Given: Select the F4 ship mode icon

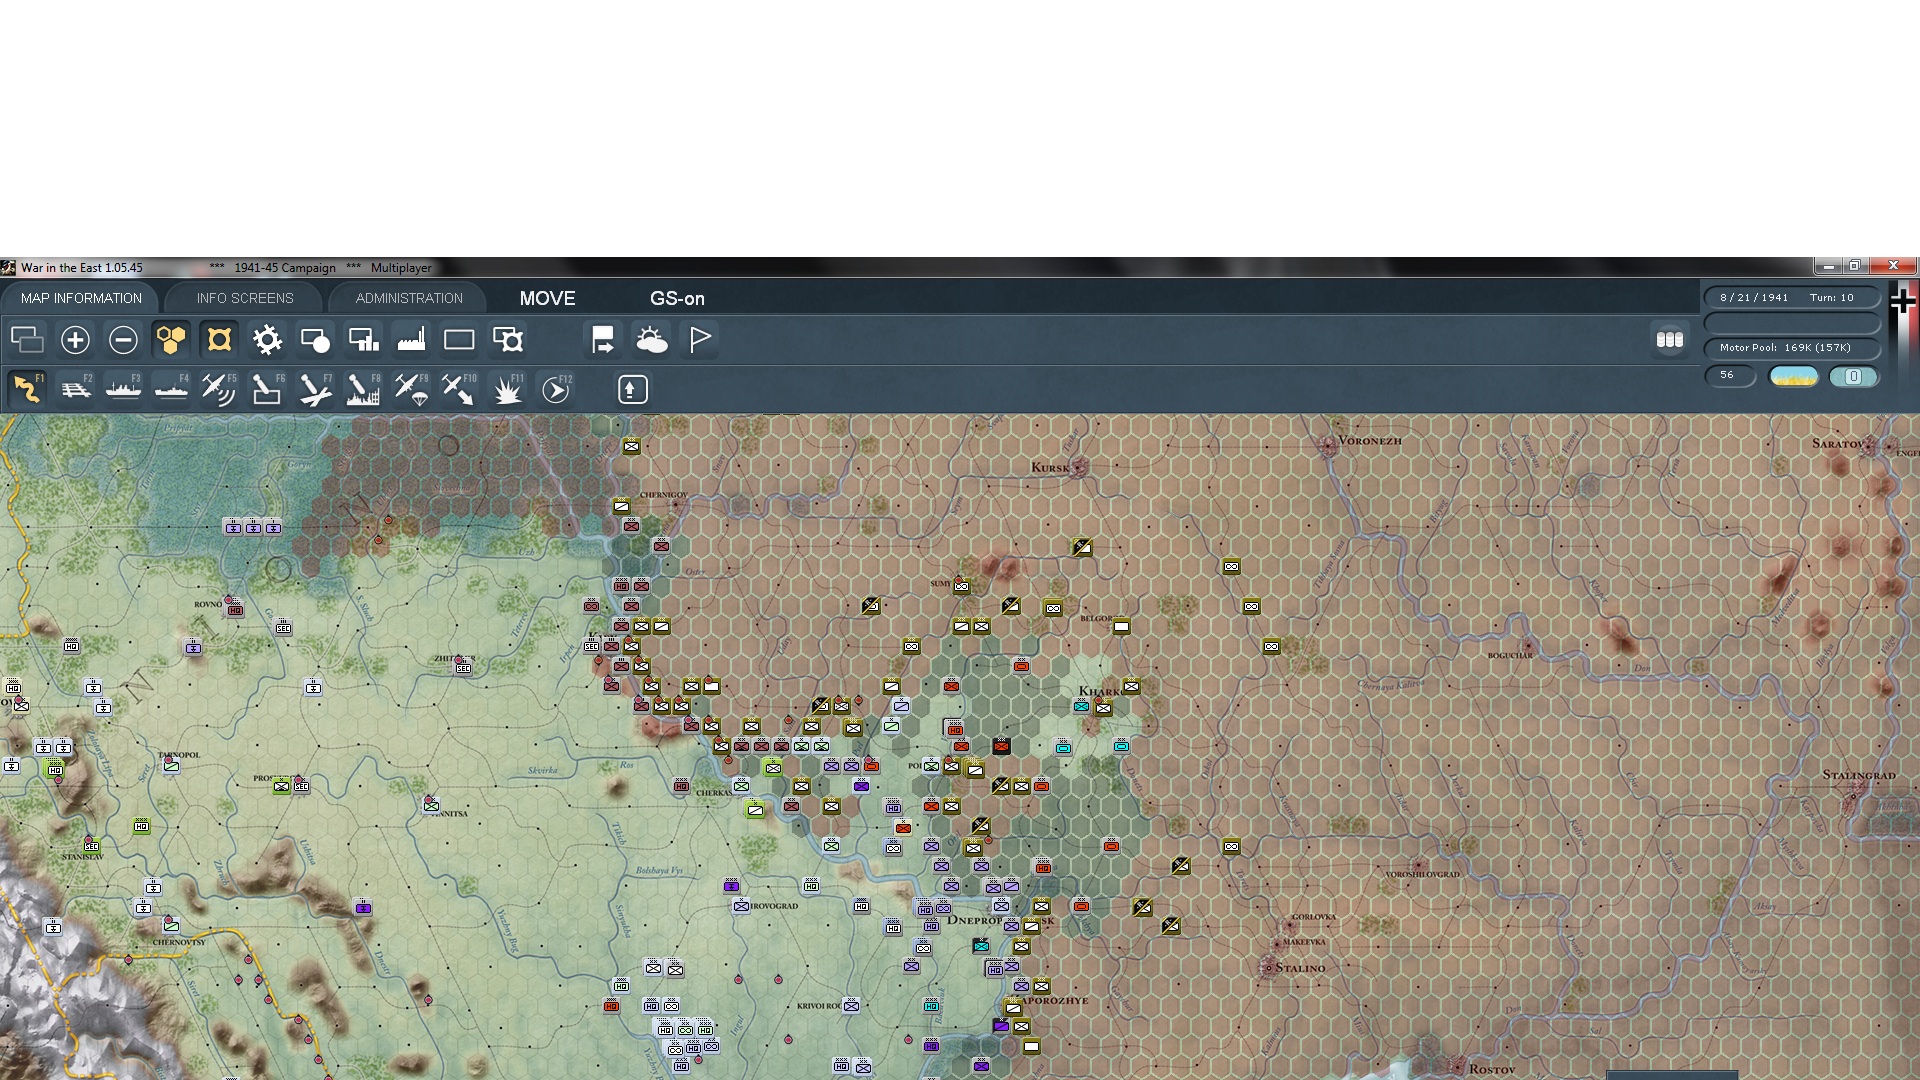Looking at the screenshot, I should click(171, 389).
